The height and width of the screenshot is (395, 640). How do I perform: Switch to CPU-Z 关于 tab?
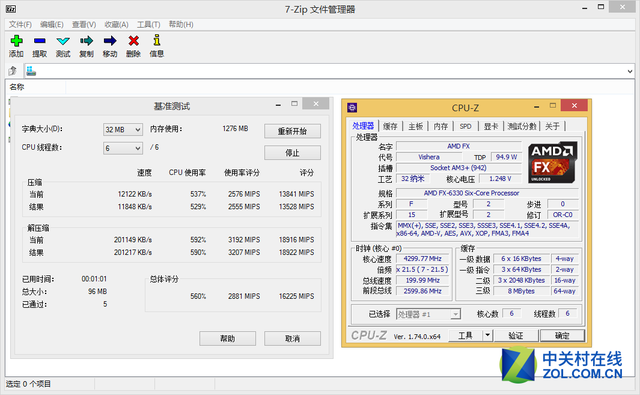click(552, 126)
